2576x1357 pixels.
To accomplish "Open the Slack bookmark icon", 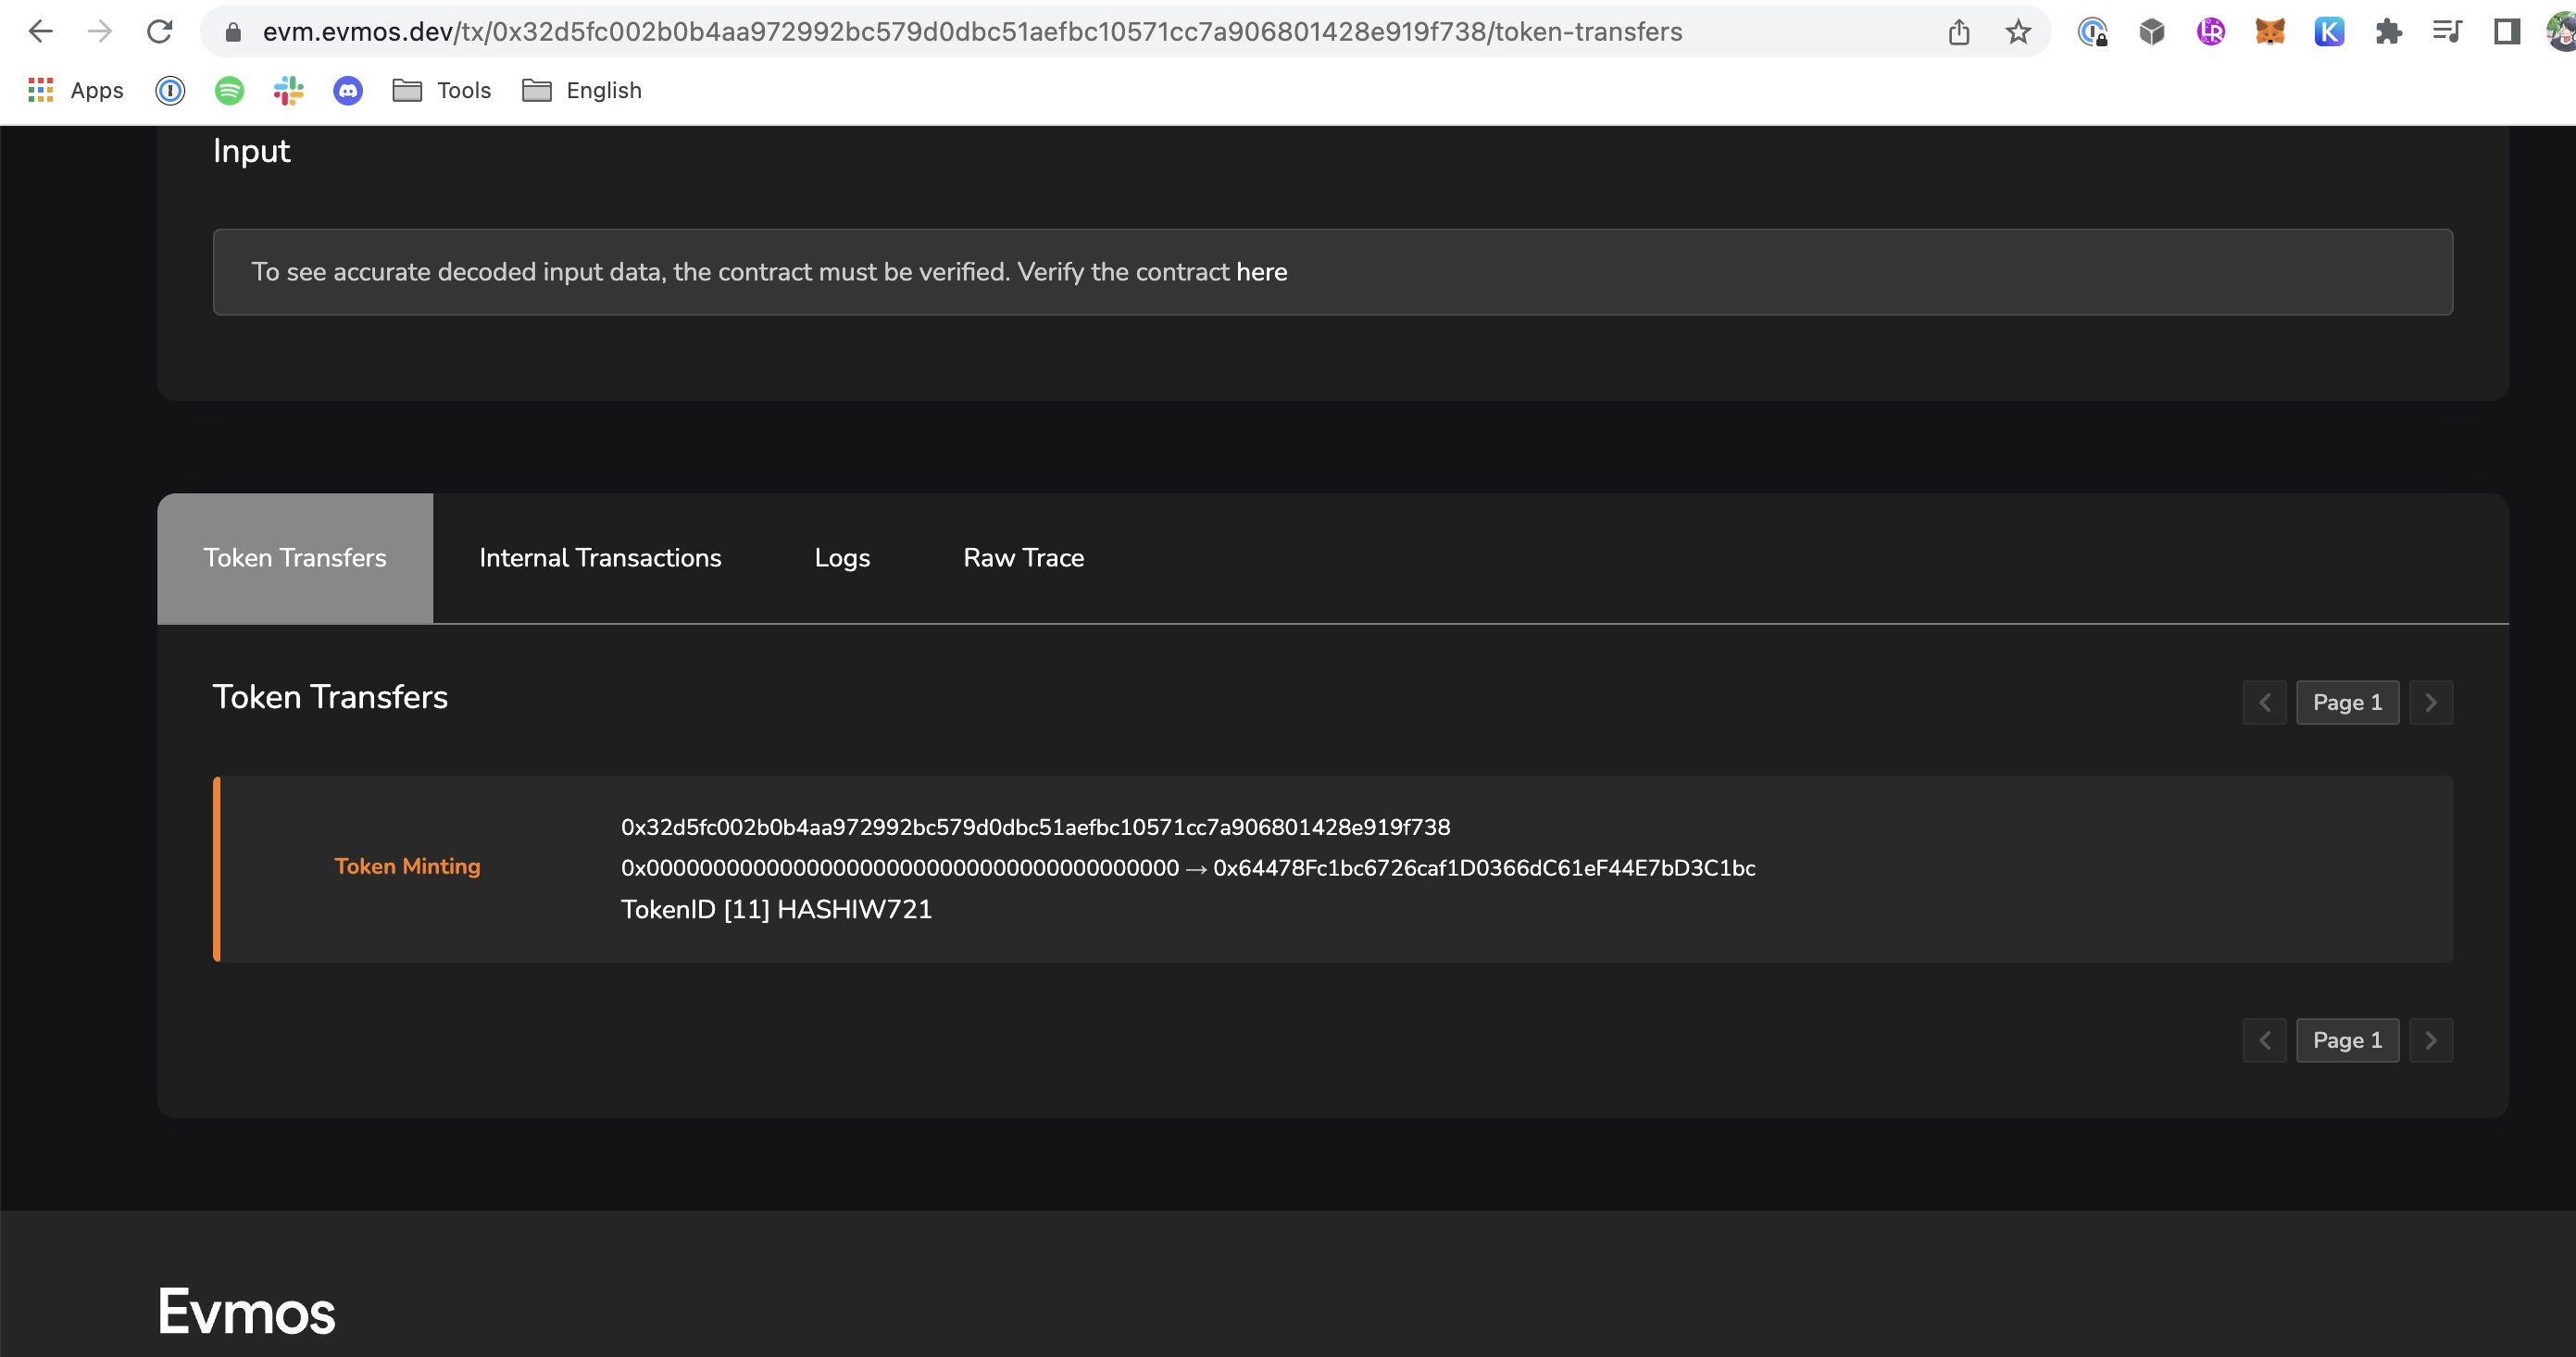I will (x=288, y=91).
